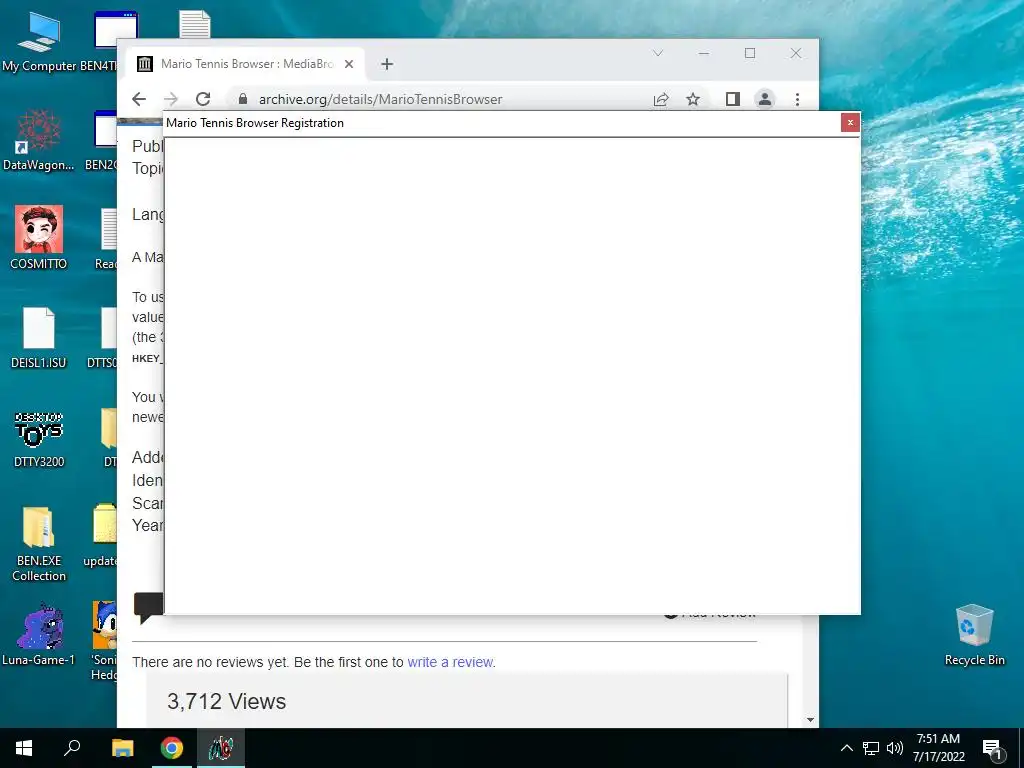The height and width of the screenshot is (768, 1024).
Task: Open the text document icon at desktop top
Action: point(195,24)
